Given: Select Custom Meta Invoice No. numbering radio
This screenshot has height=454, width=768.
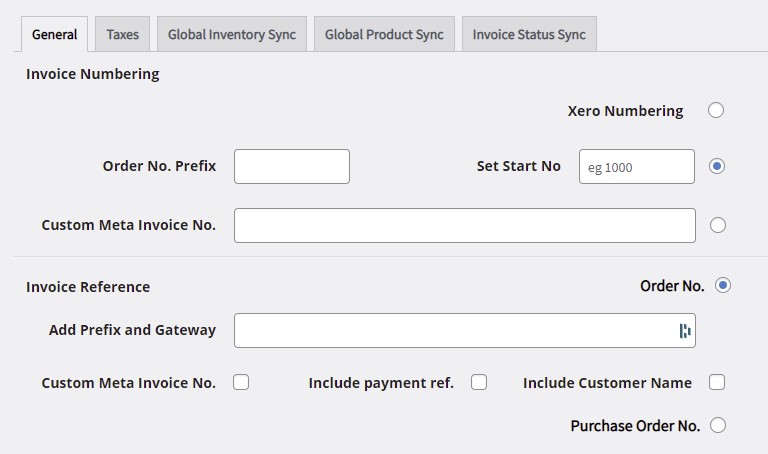Looking at the screenshot, I should 718,225.
